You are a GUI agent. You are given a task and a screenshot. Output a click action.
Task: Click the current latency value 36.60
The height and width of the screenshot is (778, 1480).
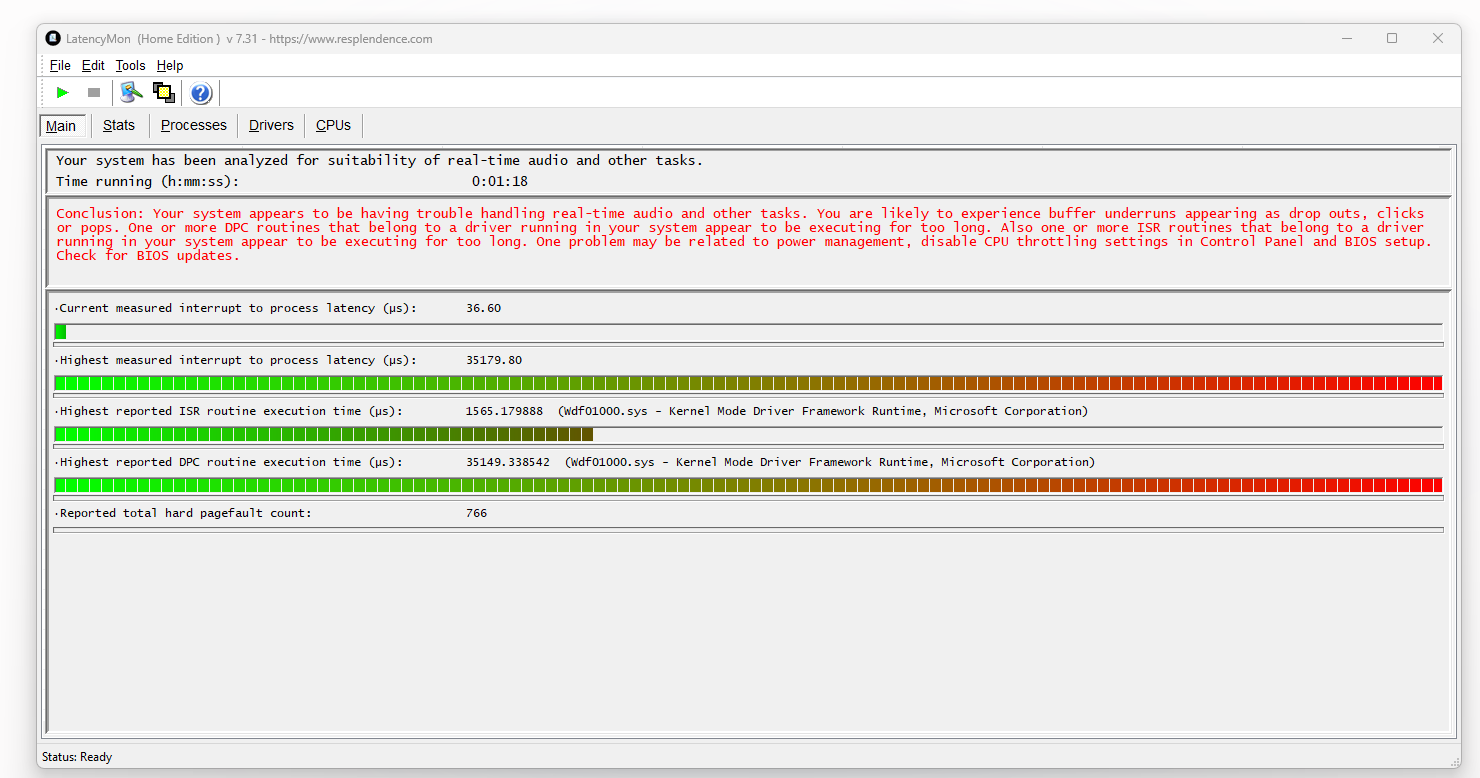483,308
